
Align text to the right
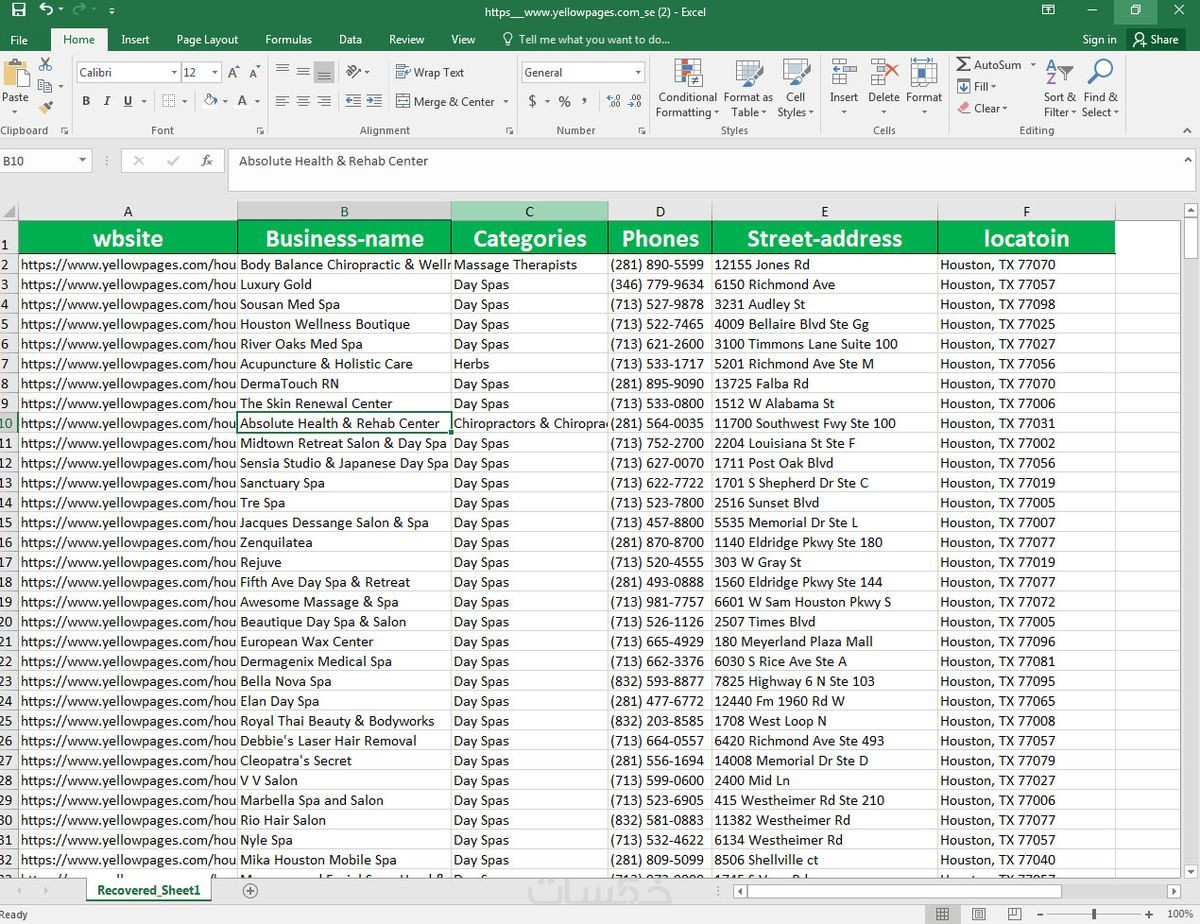pos(324,101)
